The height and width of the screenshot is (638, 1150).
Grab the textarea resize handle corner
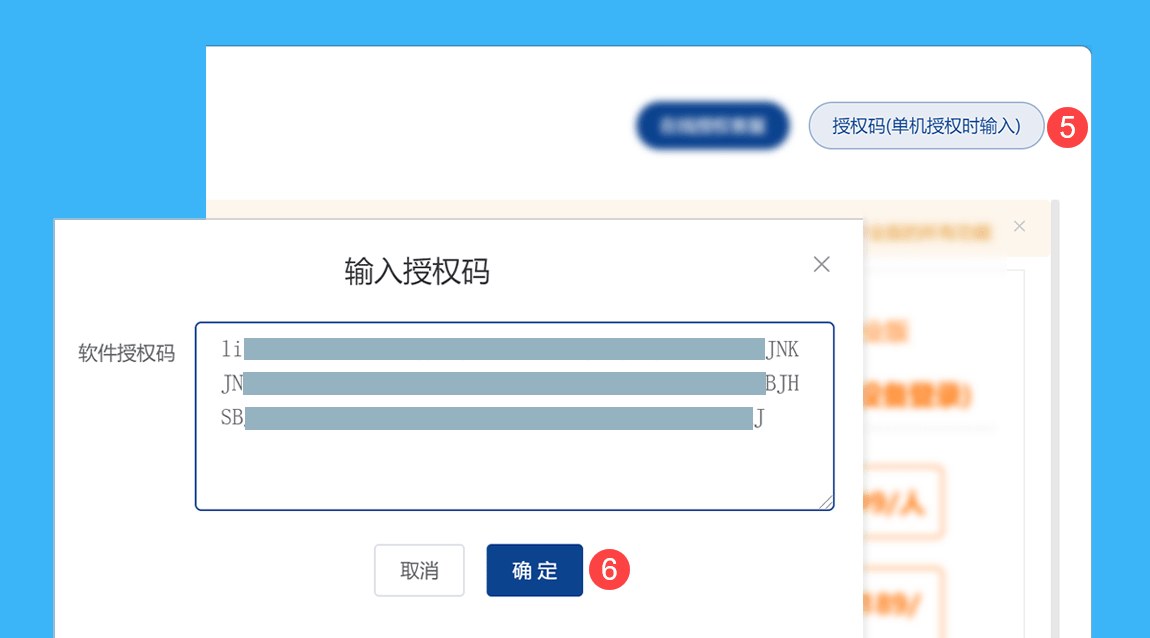point(827,503)
